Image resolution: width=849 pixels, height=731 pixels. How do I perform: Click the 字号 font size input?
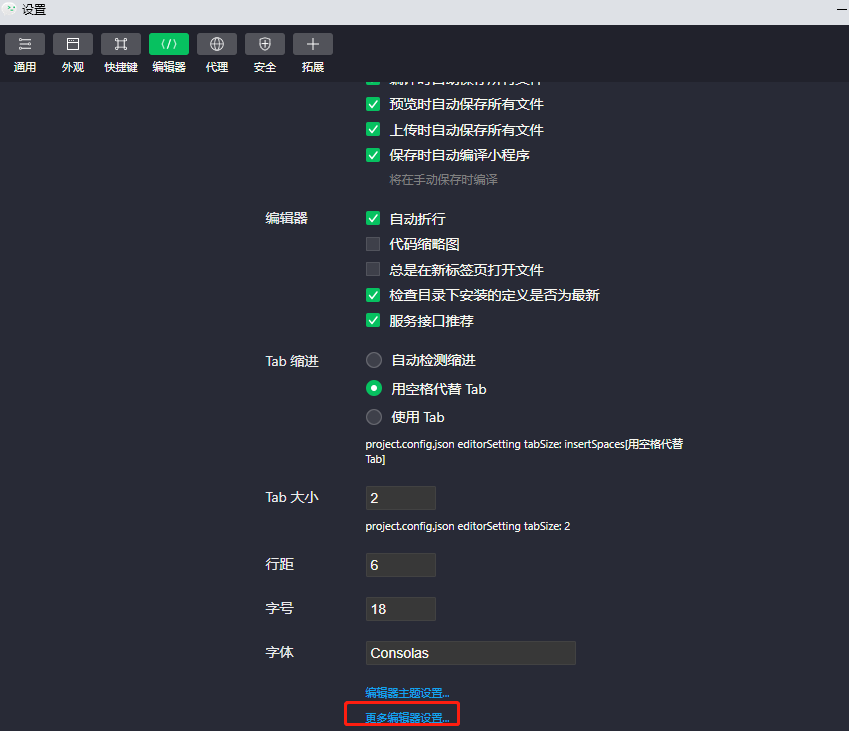401,609
